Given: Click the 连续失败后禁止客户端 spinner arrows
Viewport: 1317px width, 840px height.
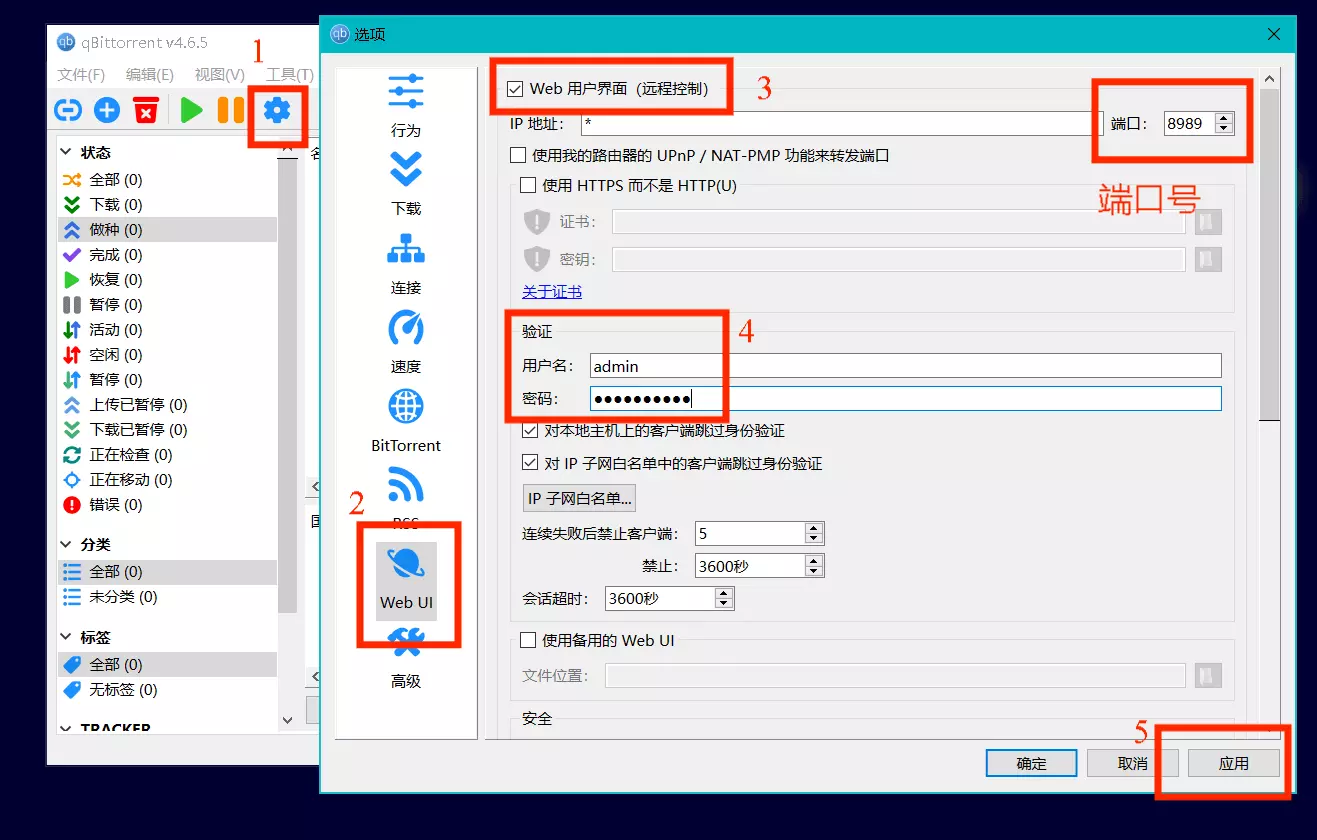Looking at the screenshot, I should pyautogui.click(x=814, y=533).
